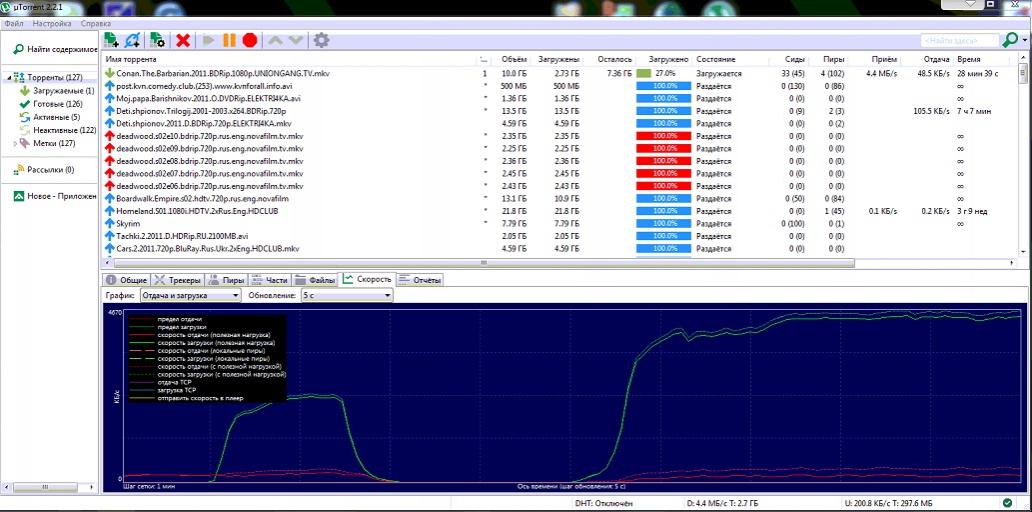This screenshot has height=512, width=1032.
Task: Switch to the Общие tab
Action: [x=127, y=280]
